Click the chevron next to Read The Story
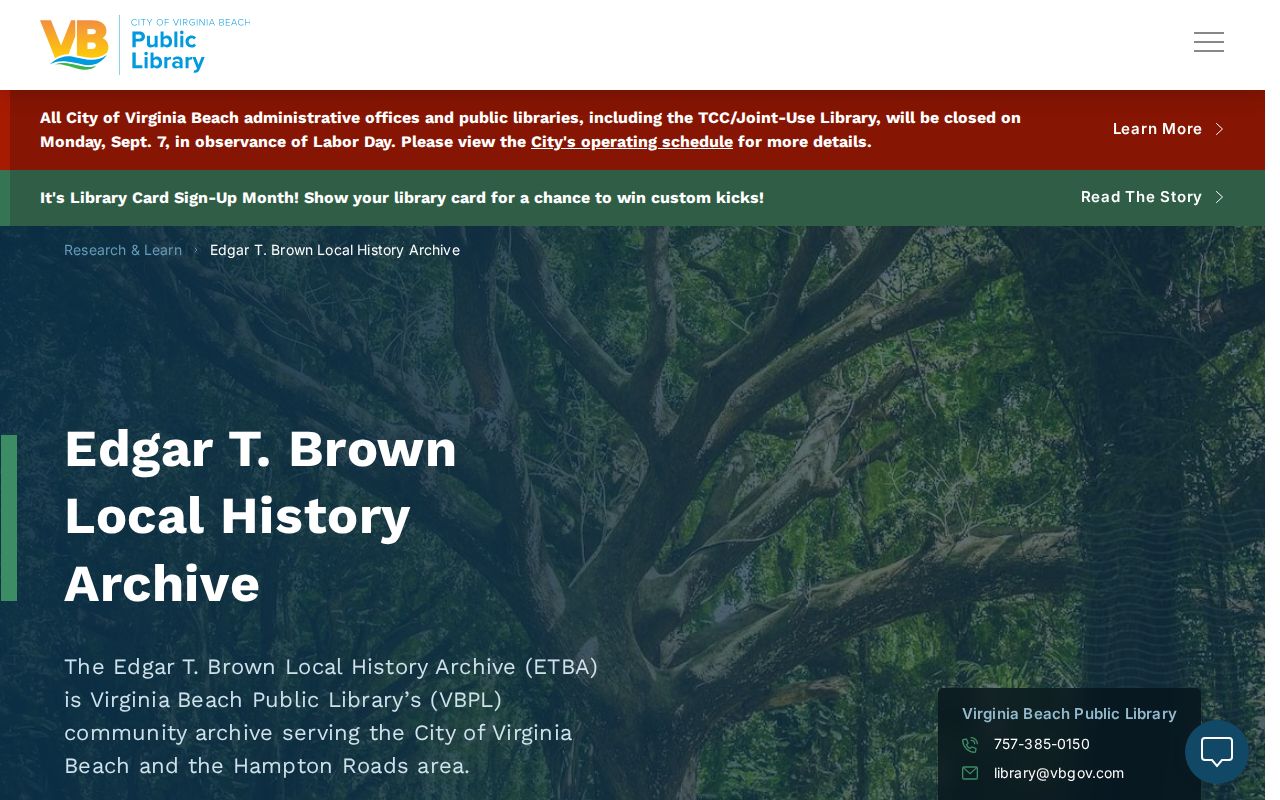This screenshot has width=1280, height=800. pyautogui.click(x=1219, y=197)
